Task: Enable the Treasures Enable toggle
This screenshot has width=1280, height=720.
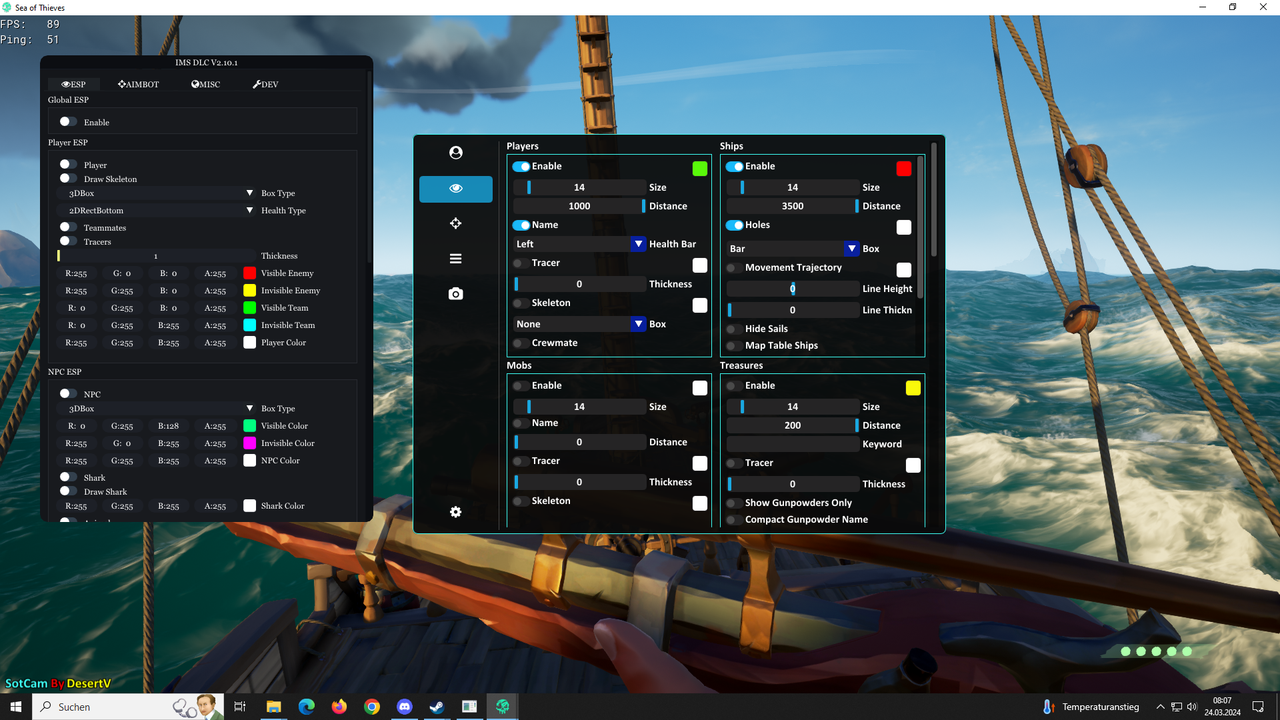Action: (x=734, y=386)
